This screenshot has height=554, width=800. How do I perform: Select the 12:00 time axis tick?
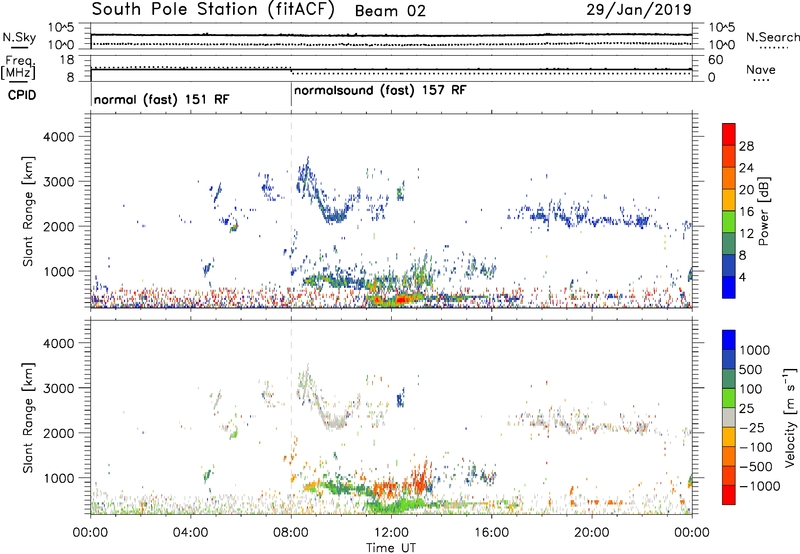[x=391, y=533]
